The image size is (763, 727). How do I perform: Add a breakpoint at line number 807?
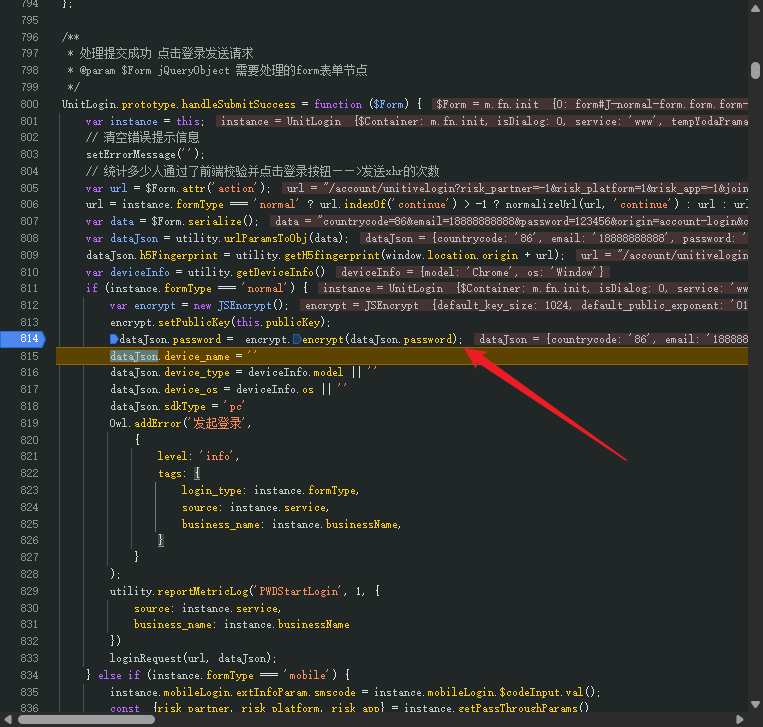pos(29,221)
